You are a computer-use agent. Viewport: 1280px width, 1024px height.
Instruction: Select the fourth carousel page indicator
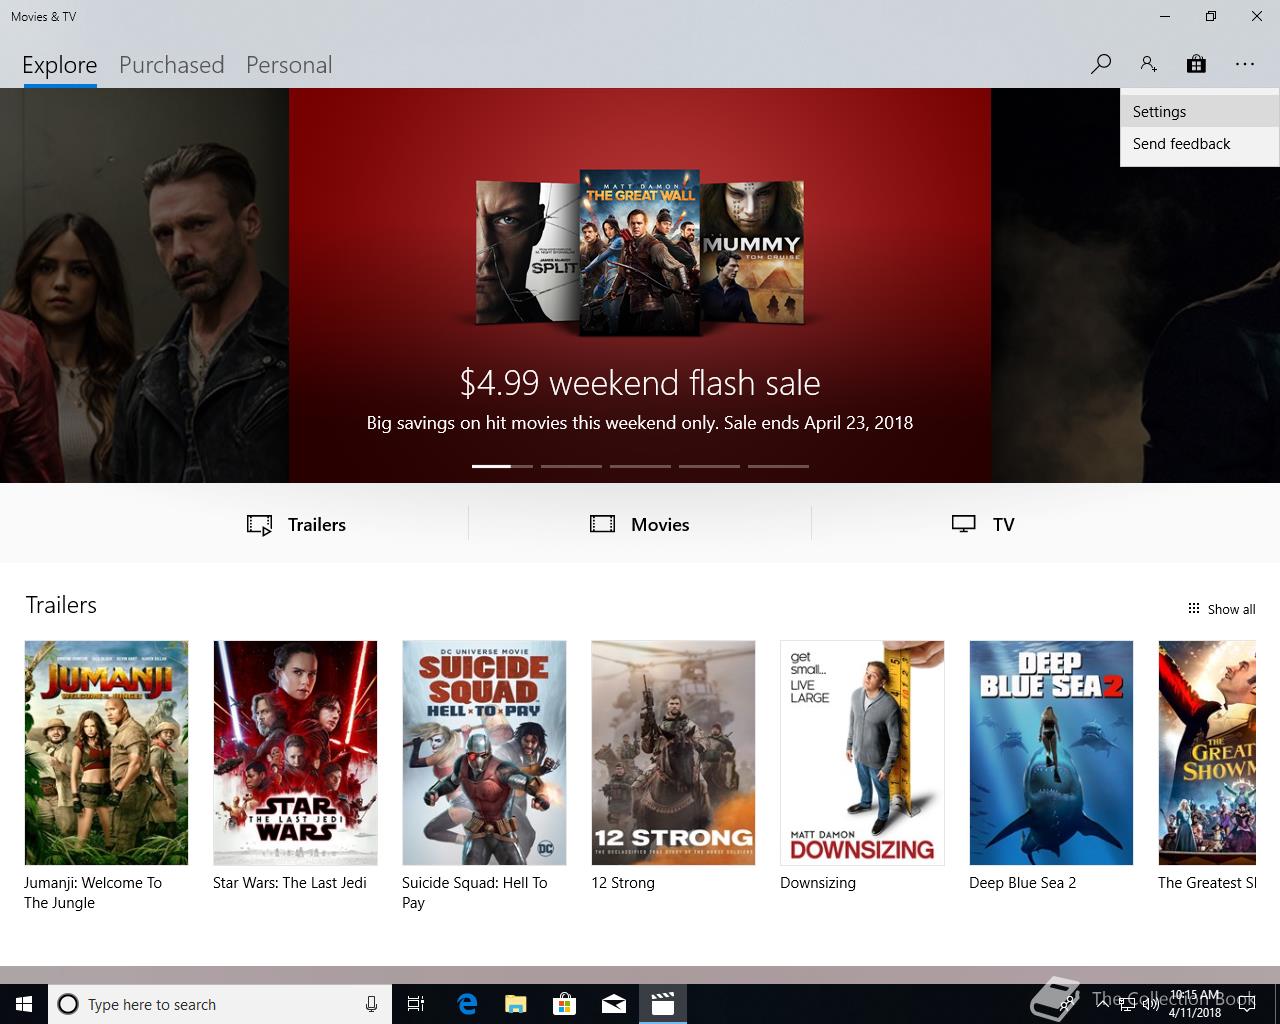(709, 466)
